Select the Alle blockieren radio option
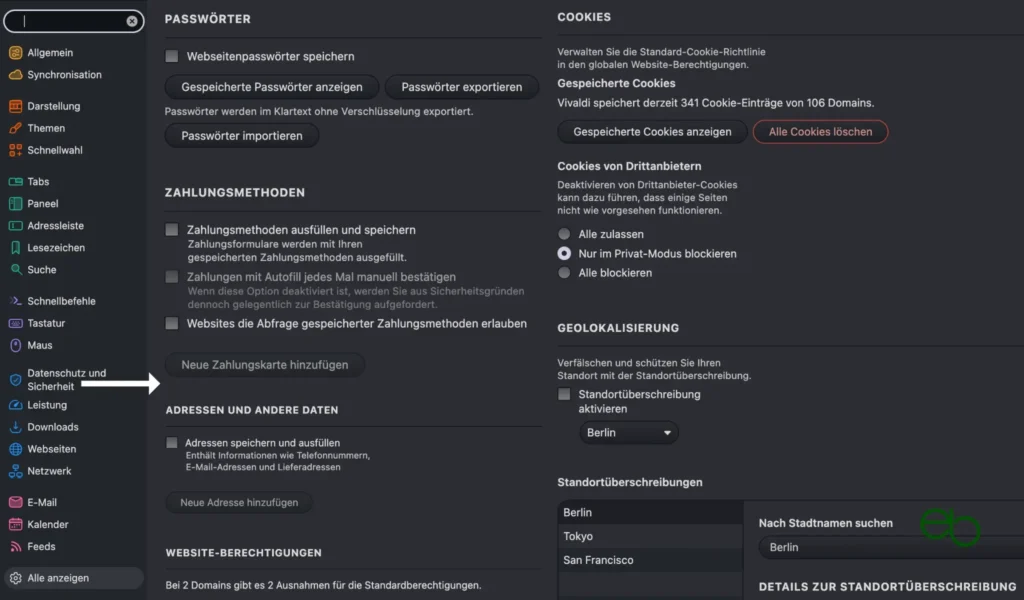 click(564, 273)
